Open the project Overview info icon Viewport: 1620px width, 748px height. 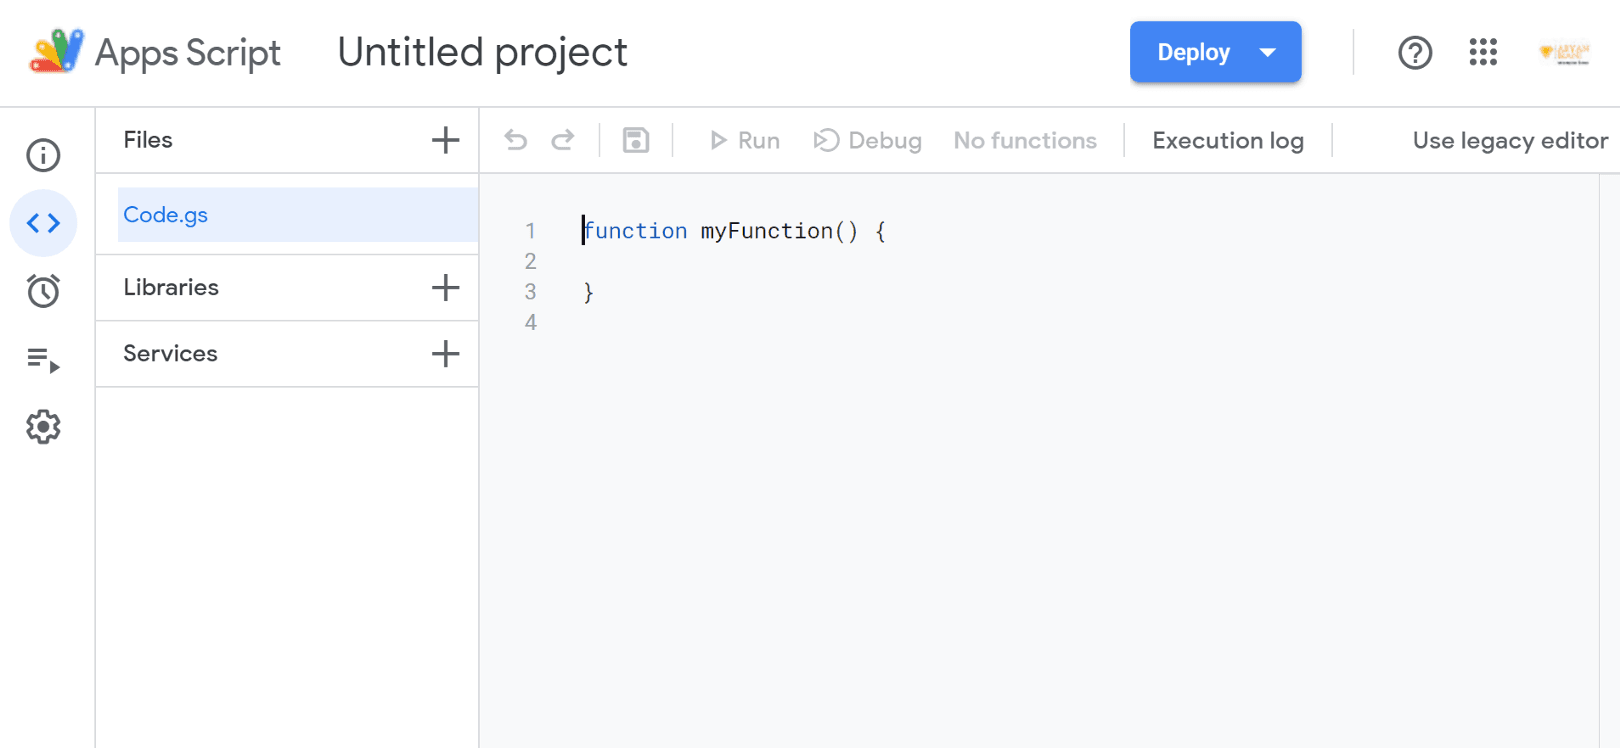pyautogui.click(x=43, y=155)
